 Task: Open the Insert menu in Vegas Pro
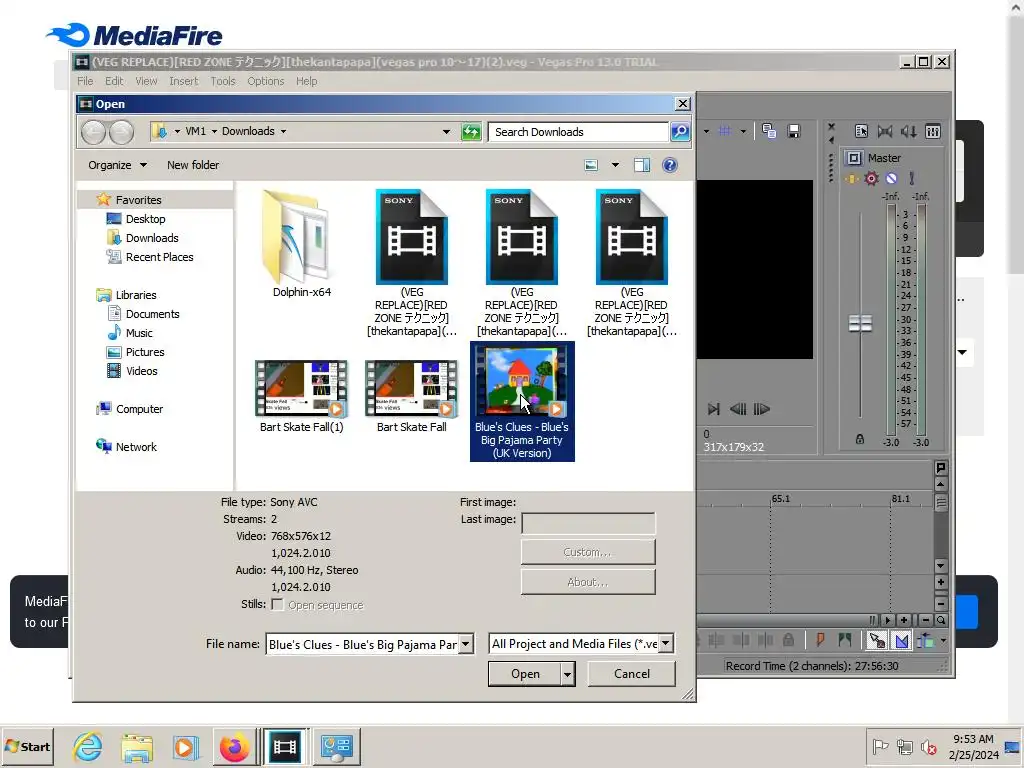coord(184,81)
